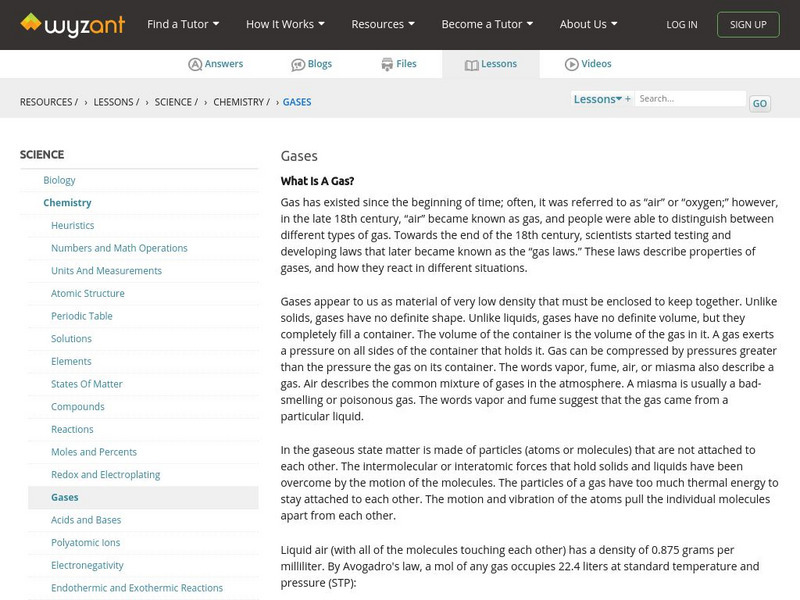Expand the Resources dropdown menu
The height and width of the screenshot is (600, 800).
pos(383,24)
